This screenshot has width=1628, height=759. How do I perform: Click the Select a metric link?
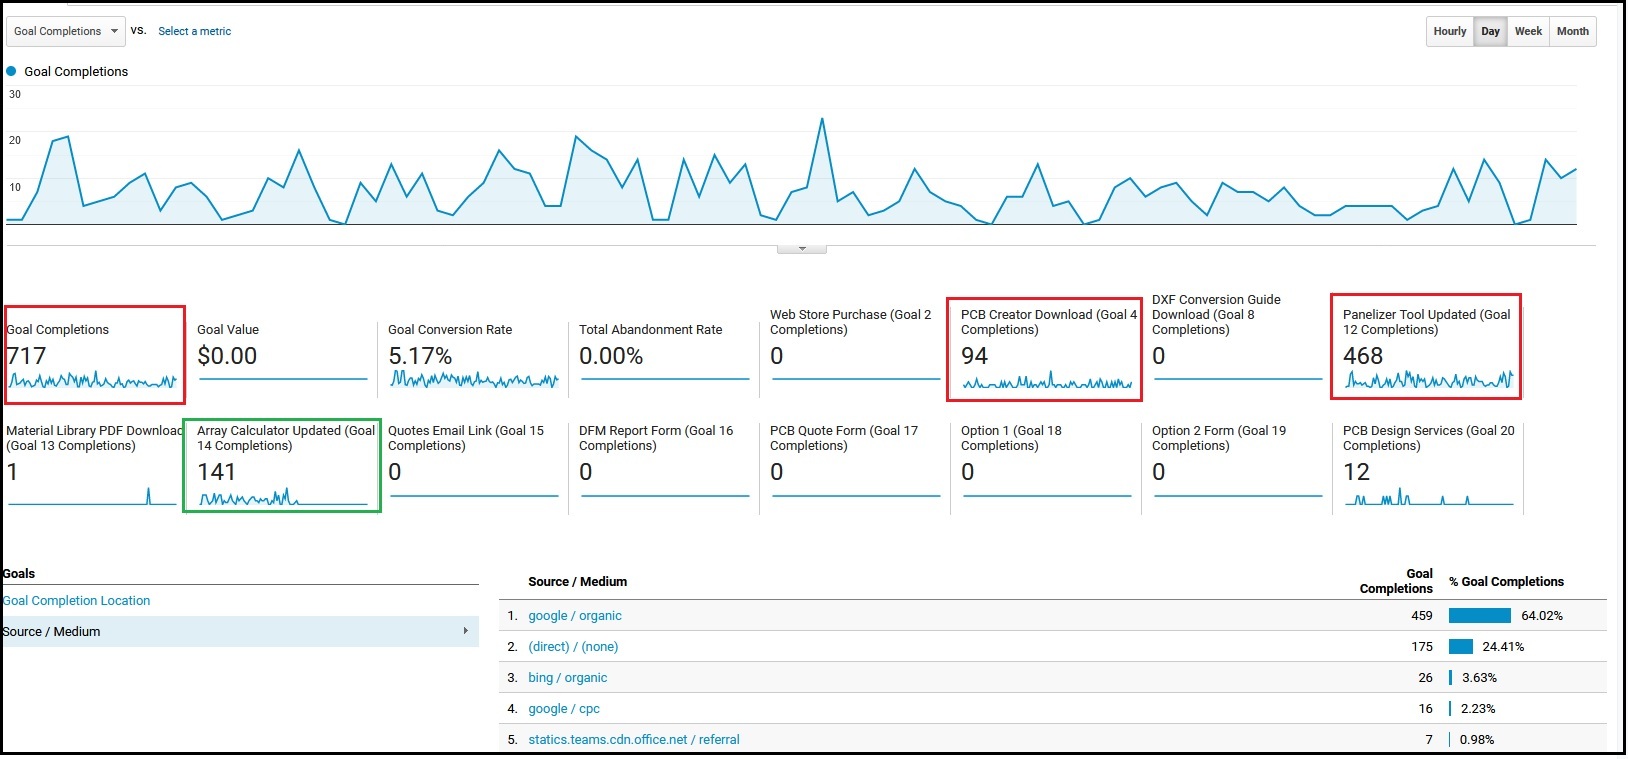tap(194, 31)
